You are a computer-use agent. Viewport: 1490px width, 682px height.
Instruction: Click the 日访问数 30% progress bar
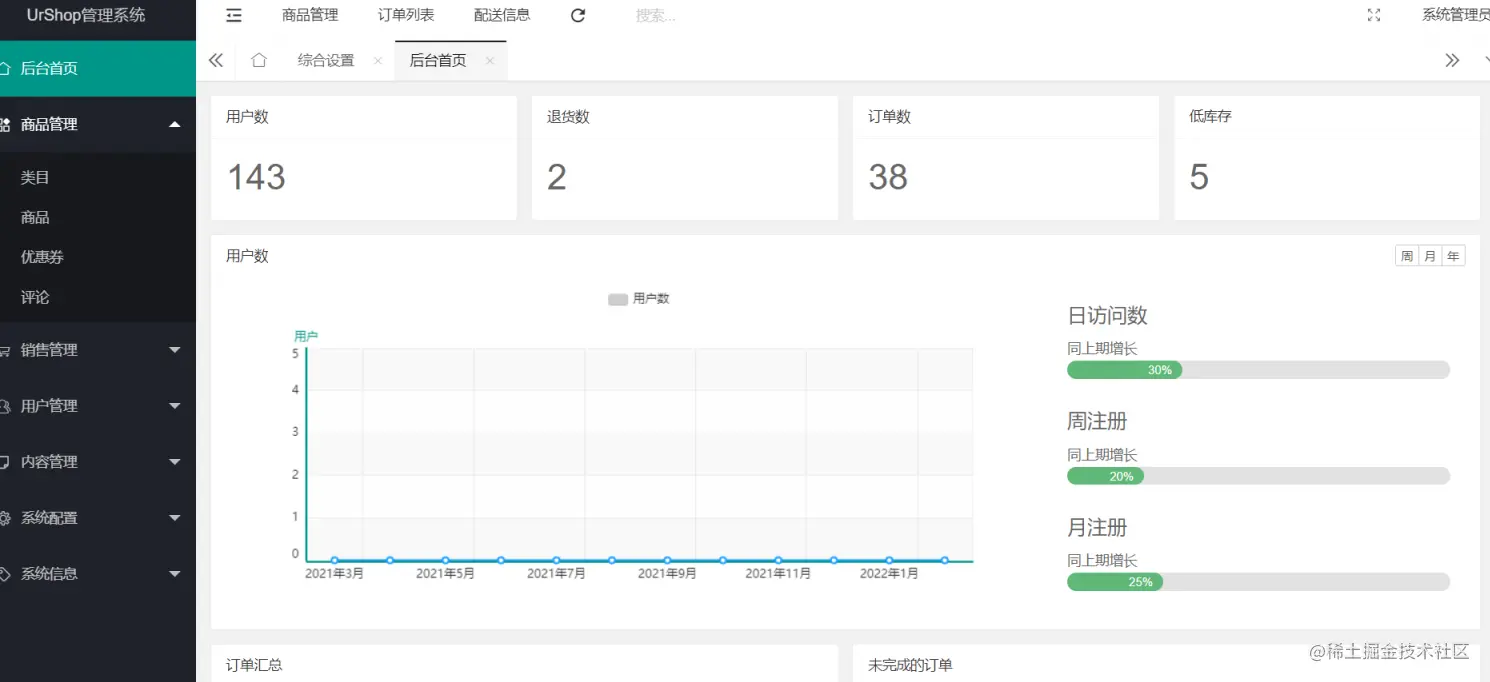point(1258,370)
